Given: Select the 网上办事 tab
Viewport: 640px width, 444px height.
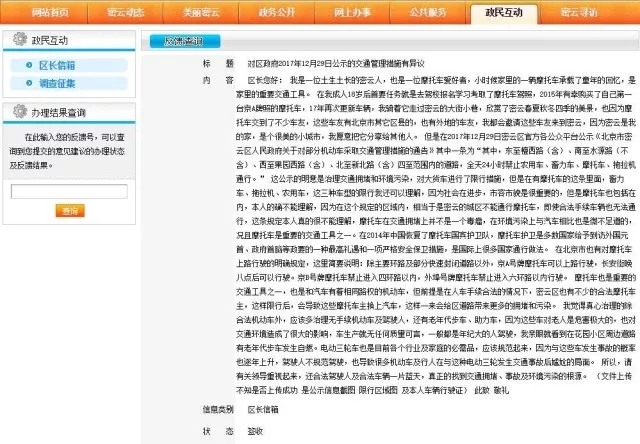Looking at the screenshot, I should click(352, 13).
